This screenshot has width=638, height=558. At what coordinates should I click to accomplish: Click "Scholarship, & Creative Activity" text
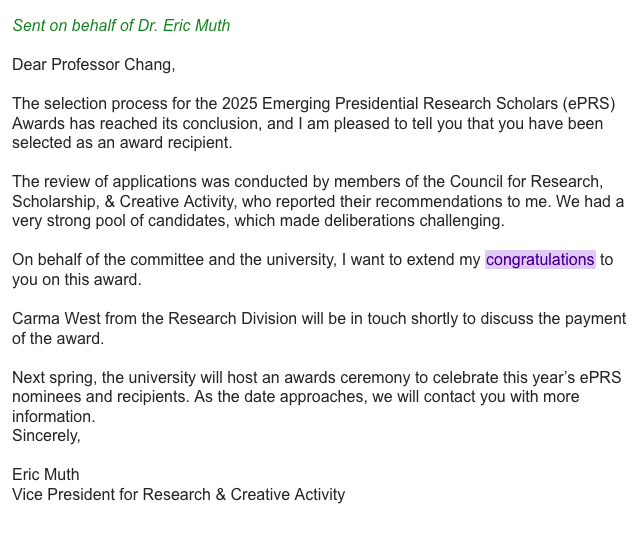click(124, 201)
